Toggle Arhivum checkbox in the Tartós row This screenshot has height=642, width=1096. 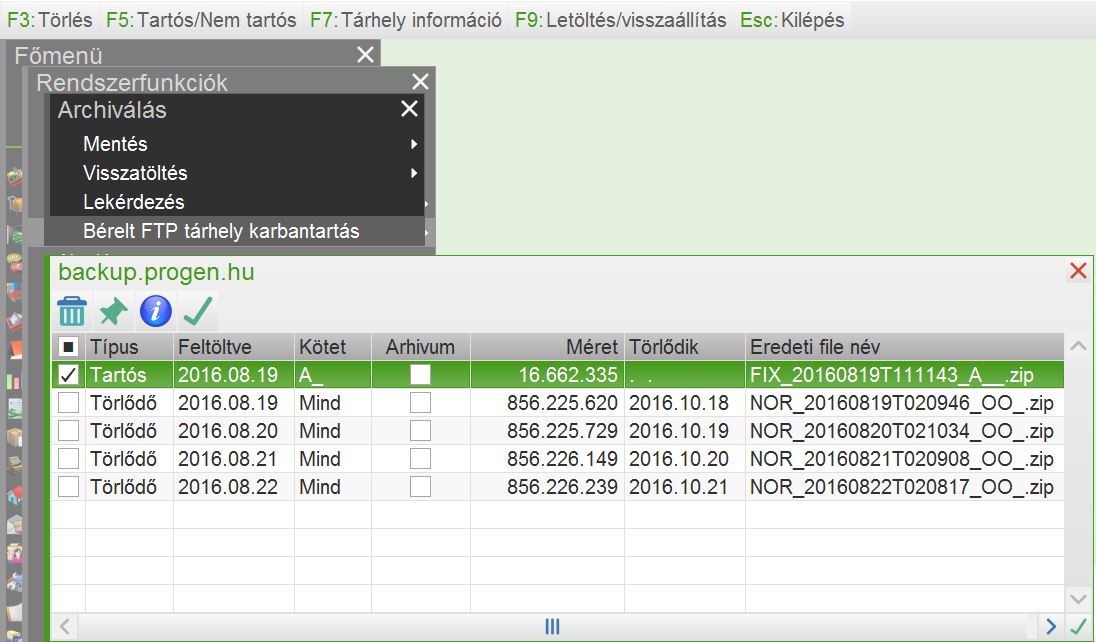pyautogui.click(x=420, y=375)
